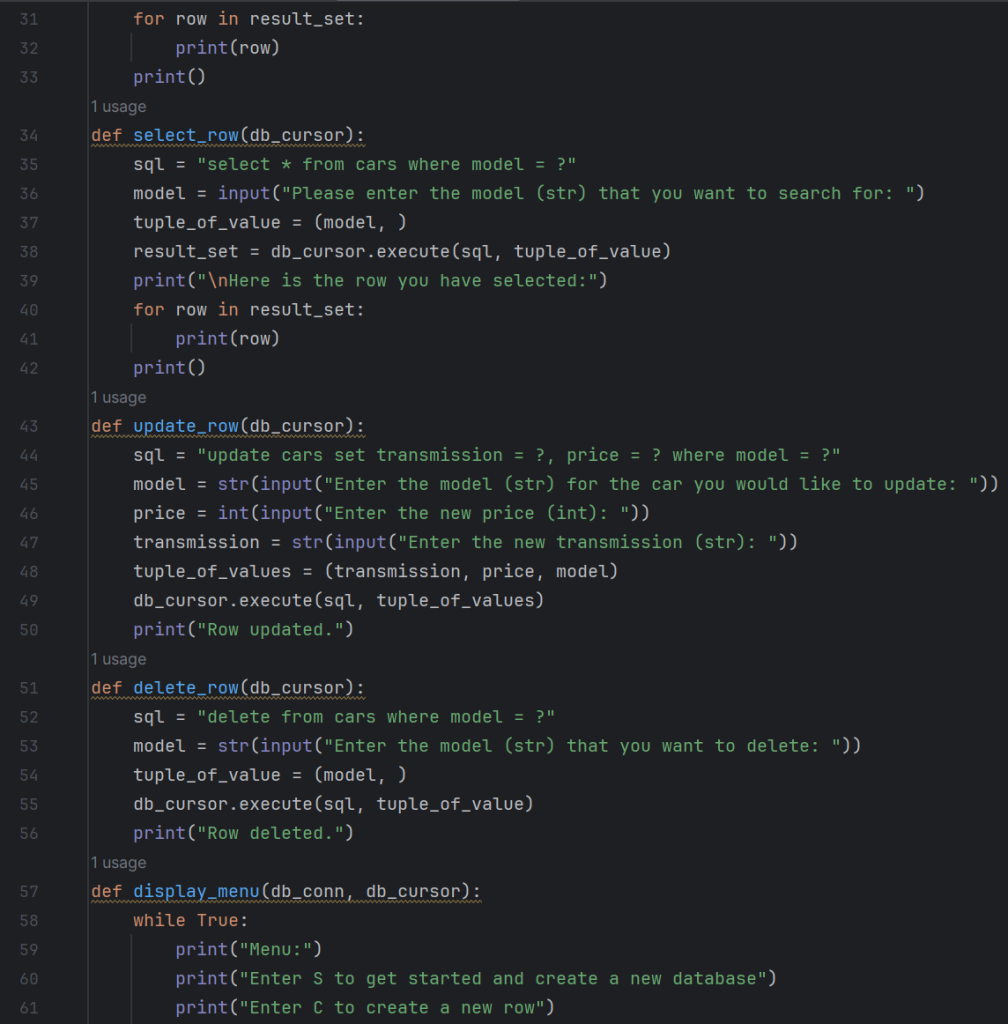Click gutter line number 57

coord(28,891)
